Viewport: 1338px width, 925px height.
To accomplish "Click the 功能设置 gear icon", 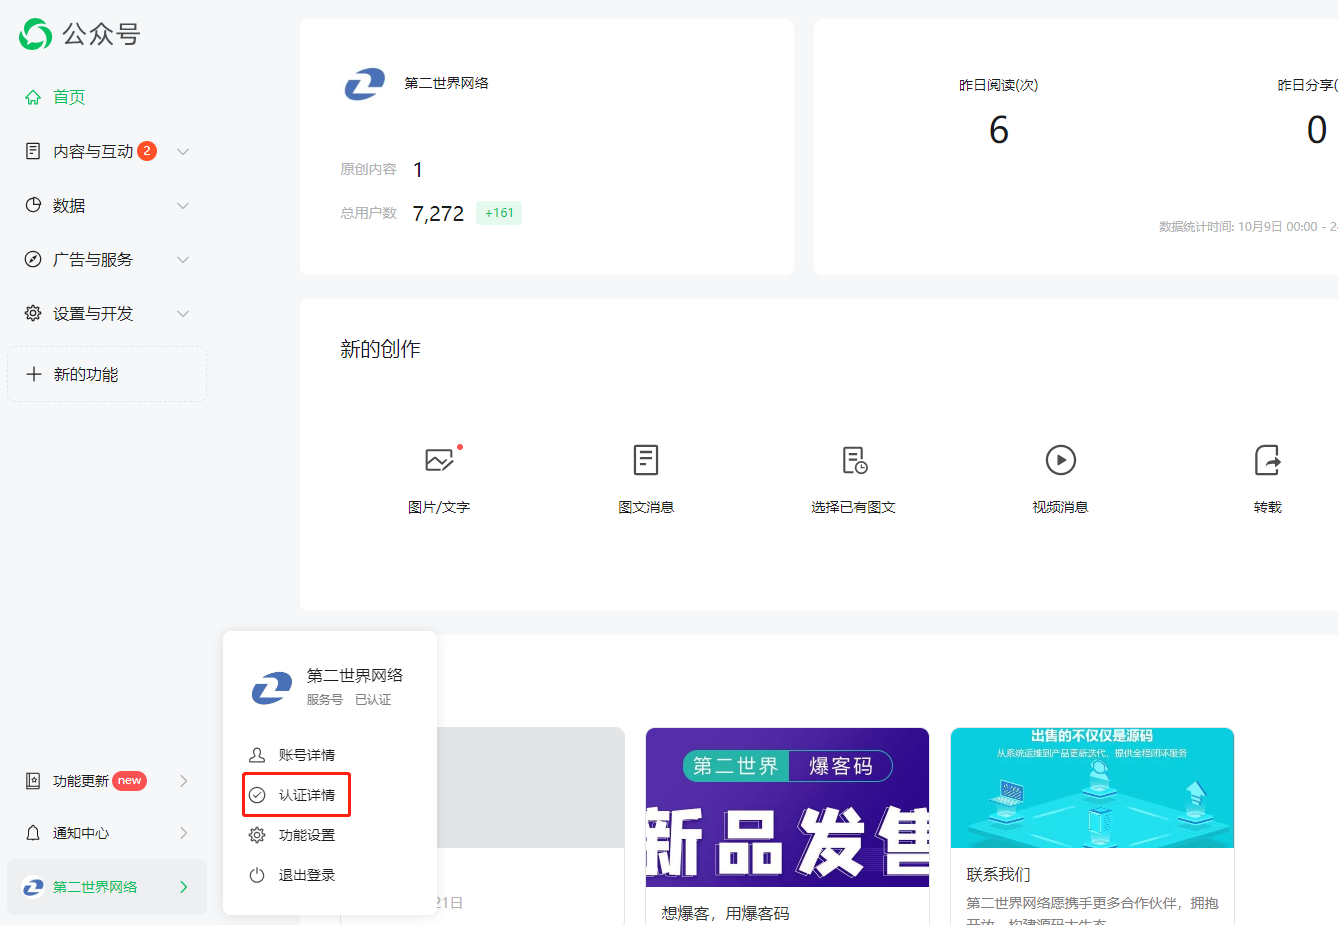I will (257, 835).
